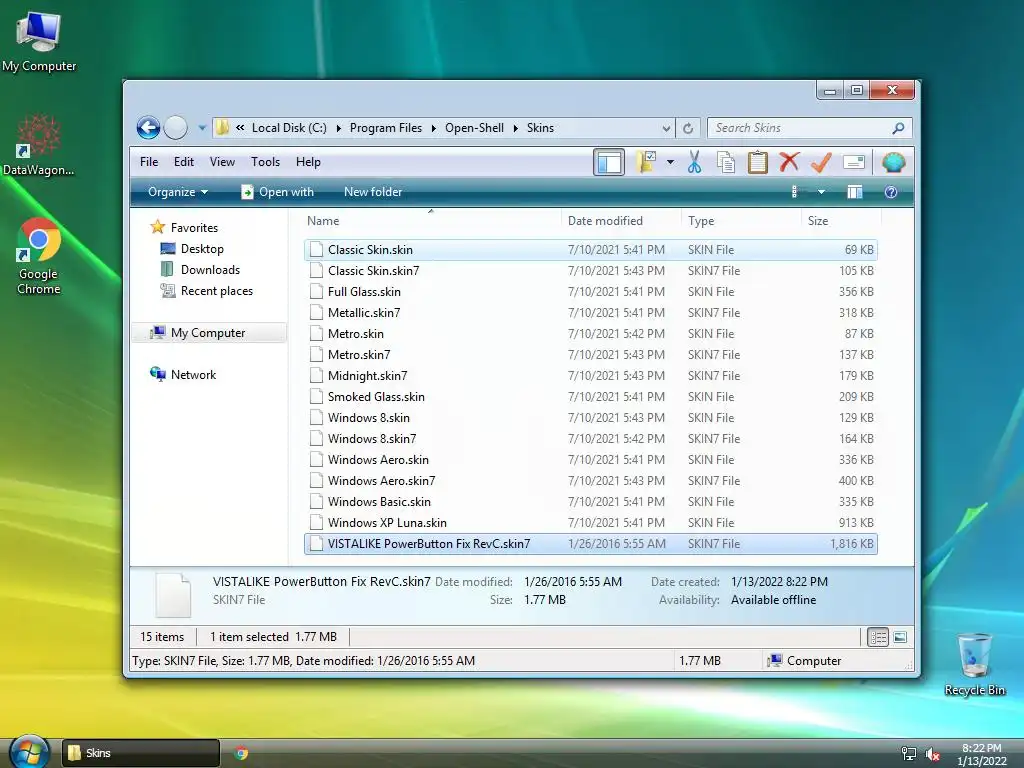The image size is (1024, 768).
Task: Open Google Chrome desktop shortcut
Action: pyautogui.click(x=39, y=257)
